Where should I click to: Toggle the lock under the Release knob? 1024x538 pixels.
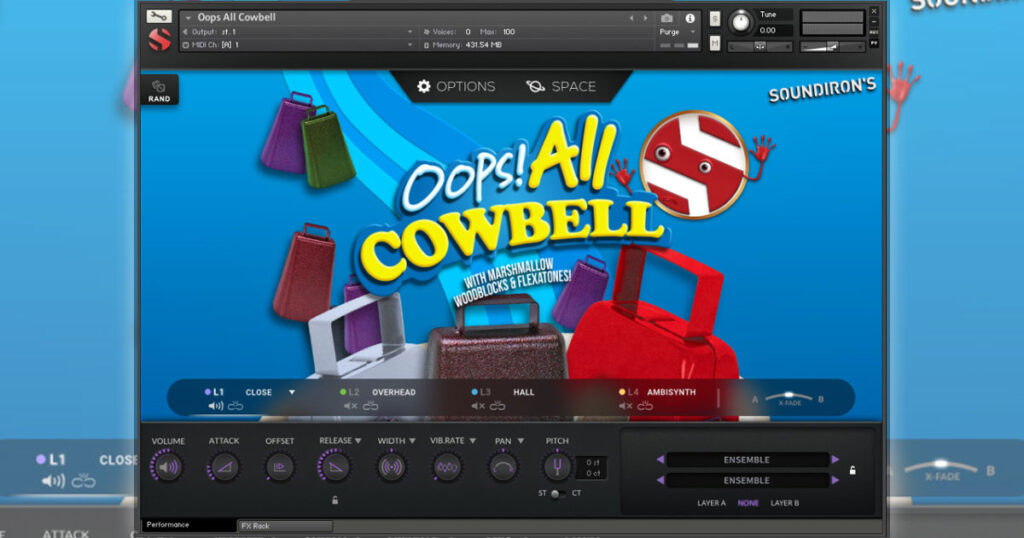pyautogui.click(x=335, y=501)
